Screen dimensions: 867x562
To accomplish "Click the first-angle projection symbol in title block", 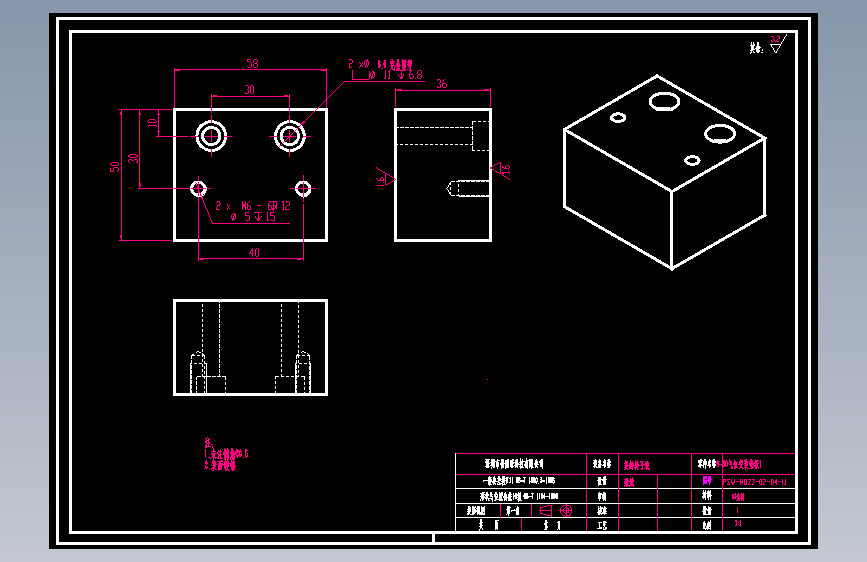I will [556, 511].
